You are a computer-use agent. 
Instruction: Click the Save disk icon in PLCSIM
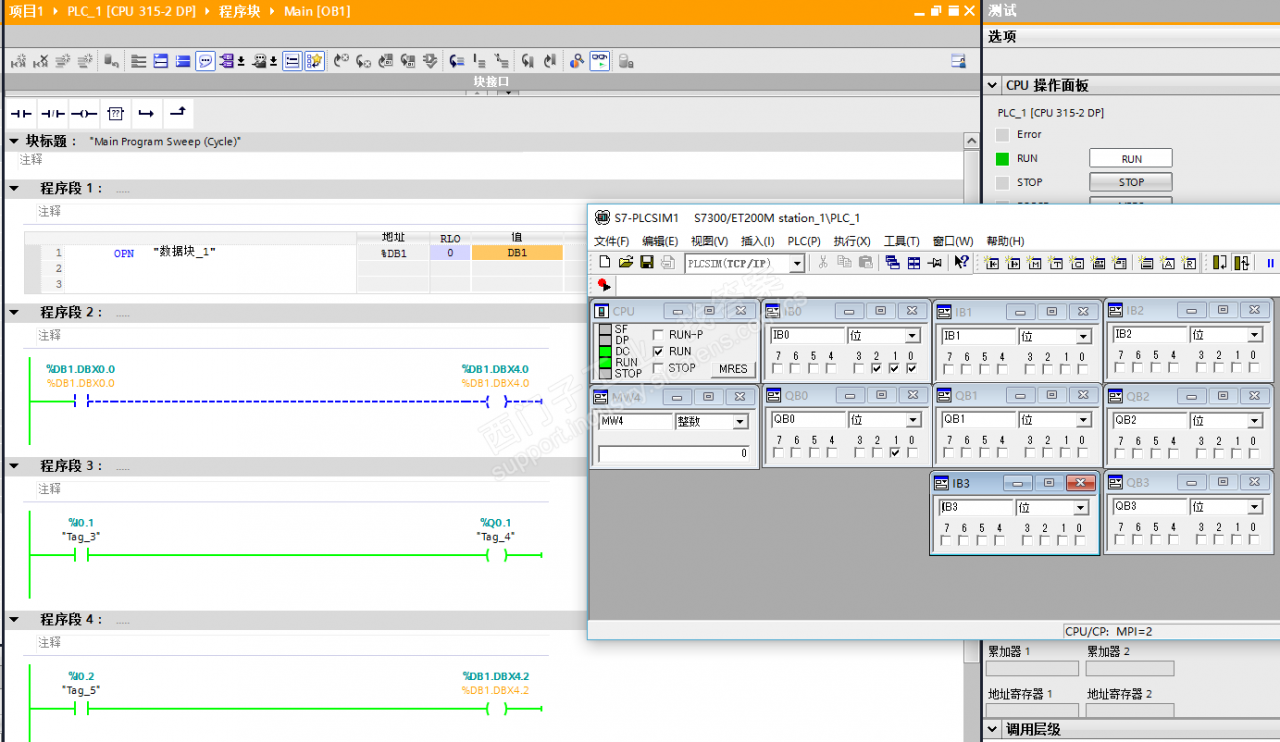pos(647,263)
